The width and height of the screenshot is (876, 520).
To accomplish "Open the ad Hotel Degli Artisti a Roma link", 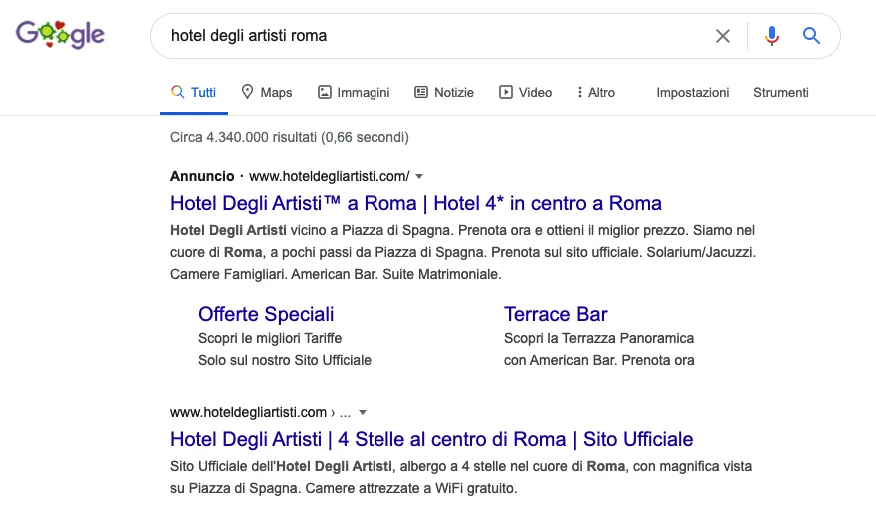I will coord(416,203).
